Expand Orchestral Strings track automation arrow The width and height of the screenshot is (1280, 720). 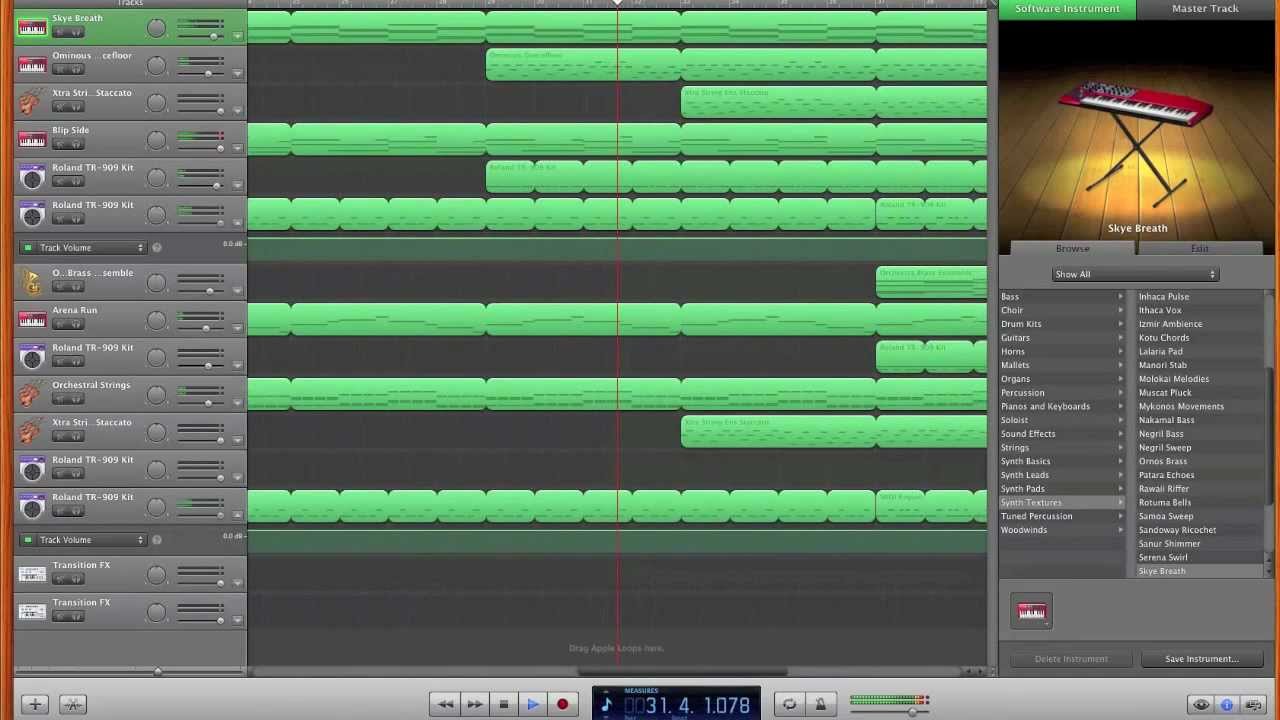coord(237,403)
